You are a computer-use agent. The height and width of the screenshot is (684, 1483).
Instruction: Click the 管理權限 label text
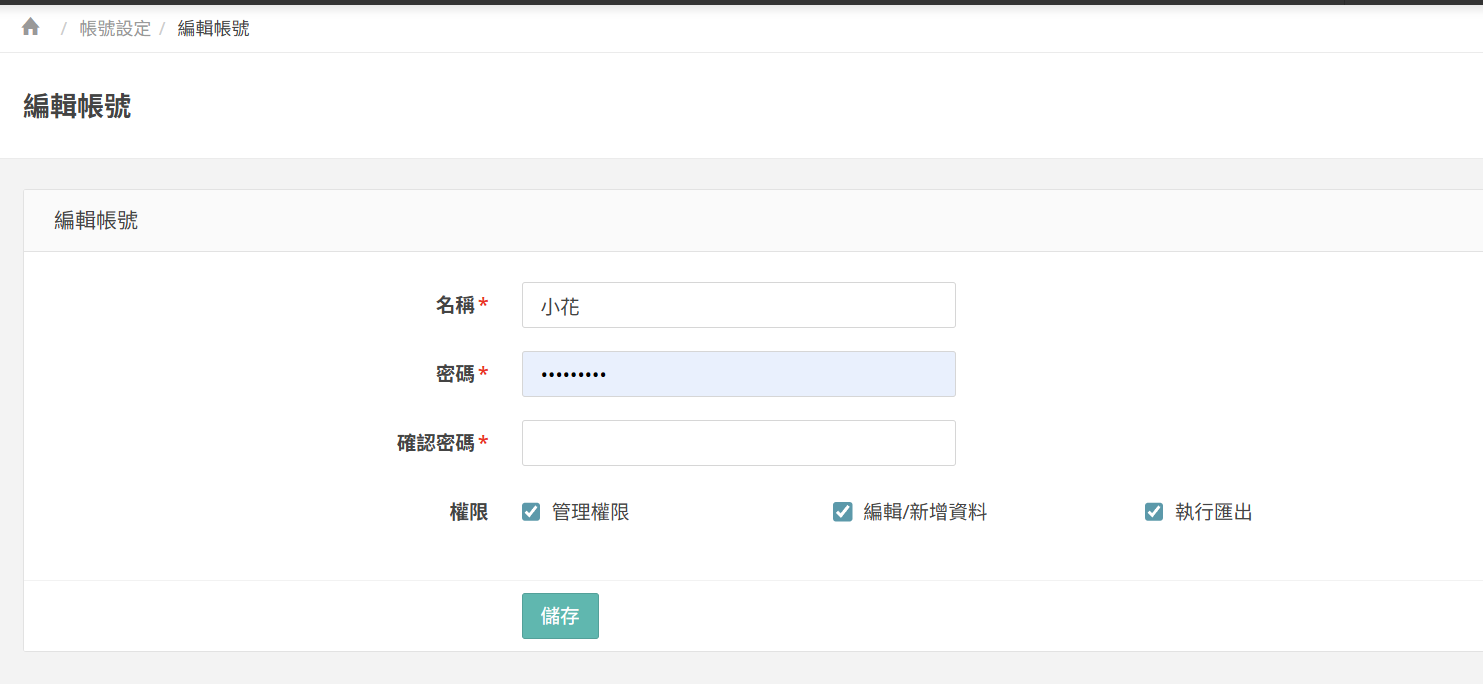pyautogui.click(x=590, y=512)
